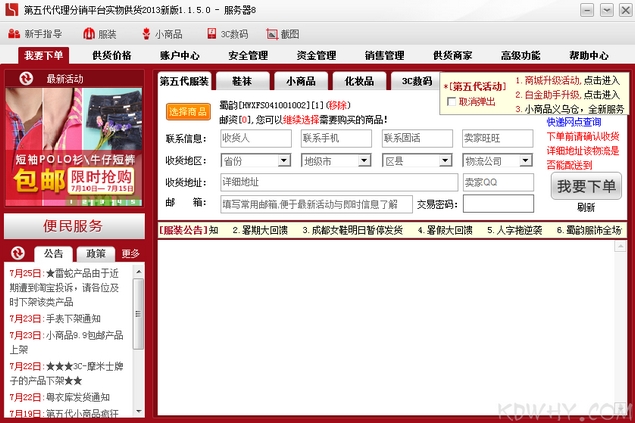Focus the 详细地址 input field
The height and width of the screenshot is (423, 635).
coord(339,183)
